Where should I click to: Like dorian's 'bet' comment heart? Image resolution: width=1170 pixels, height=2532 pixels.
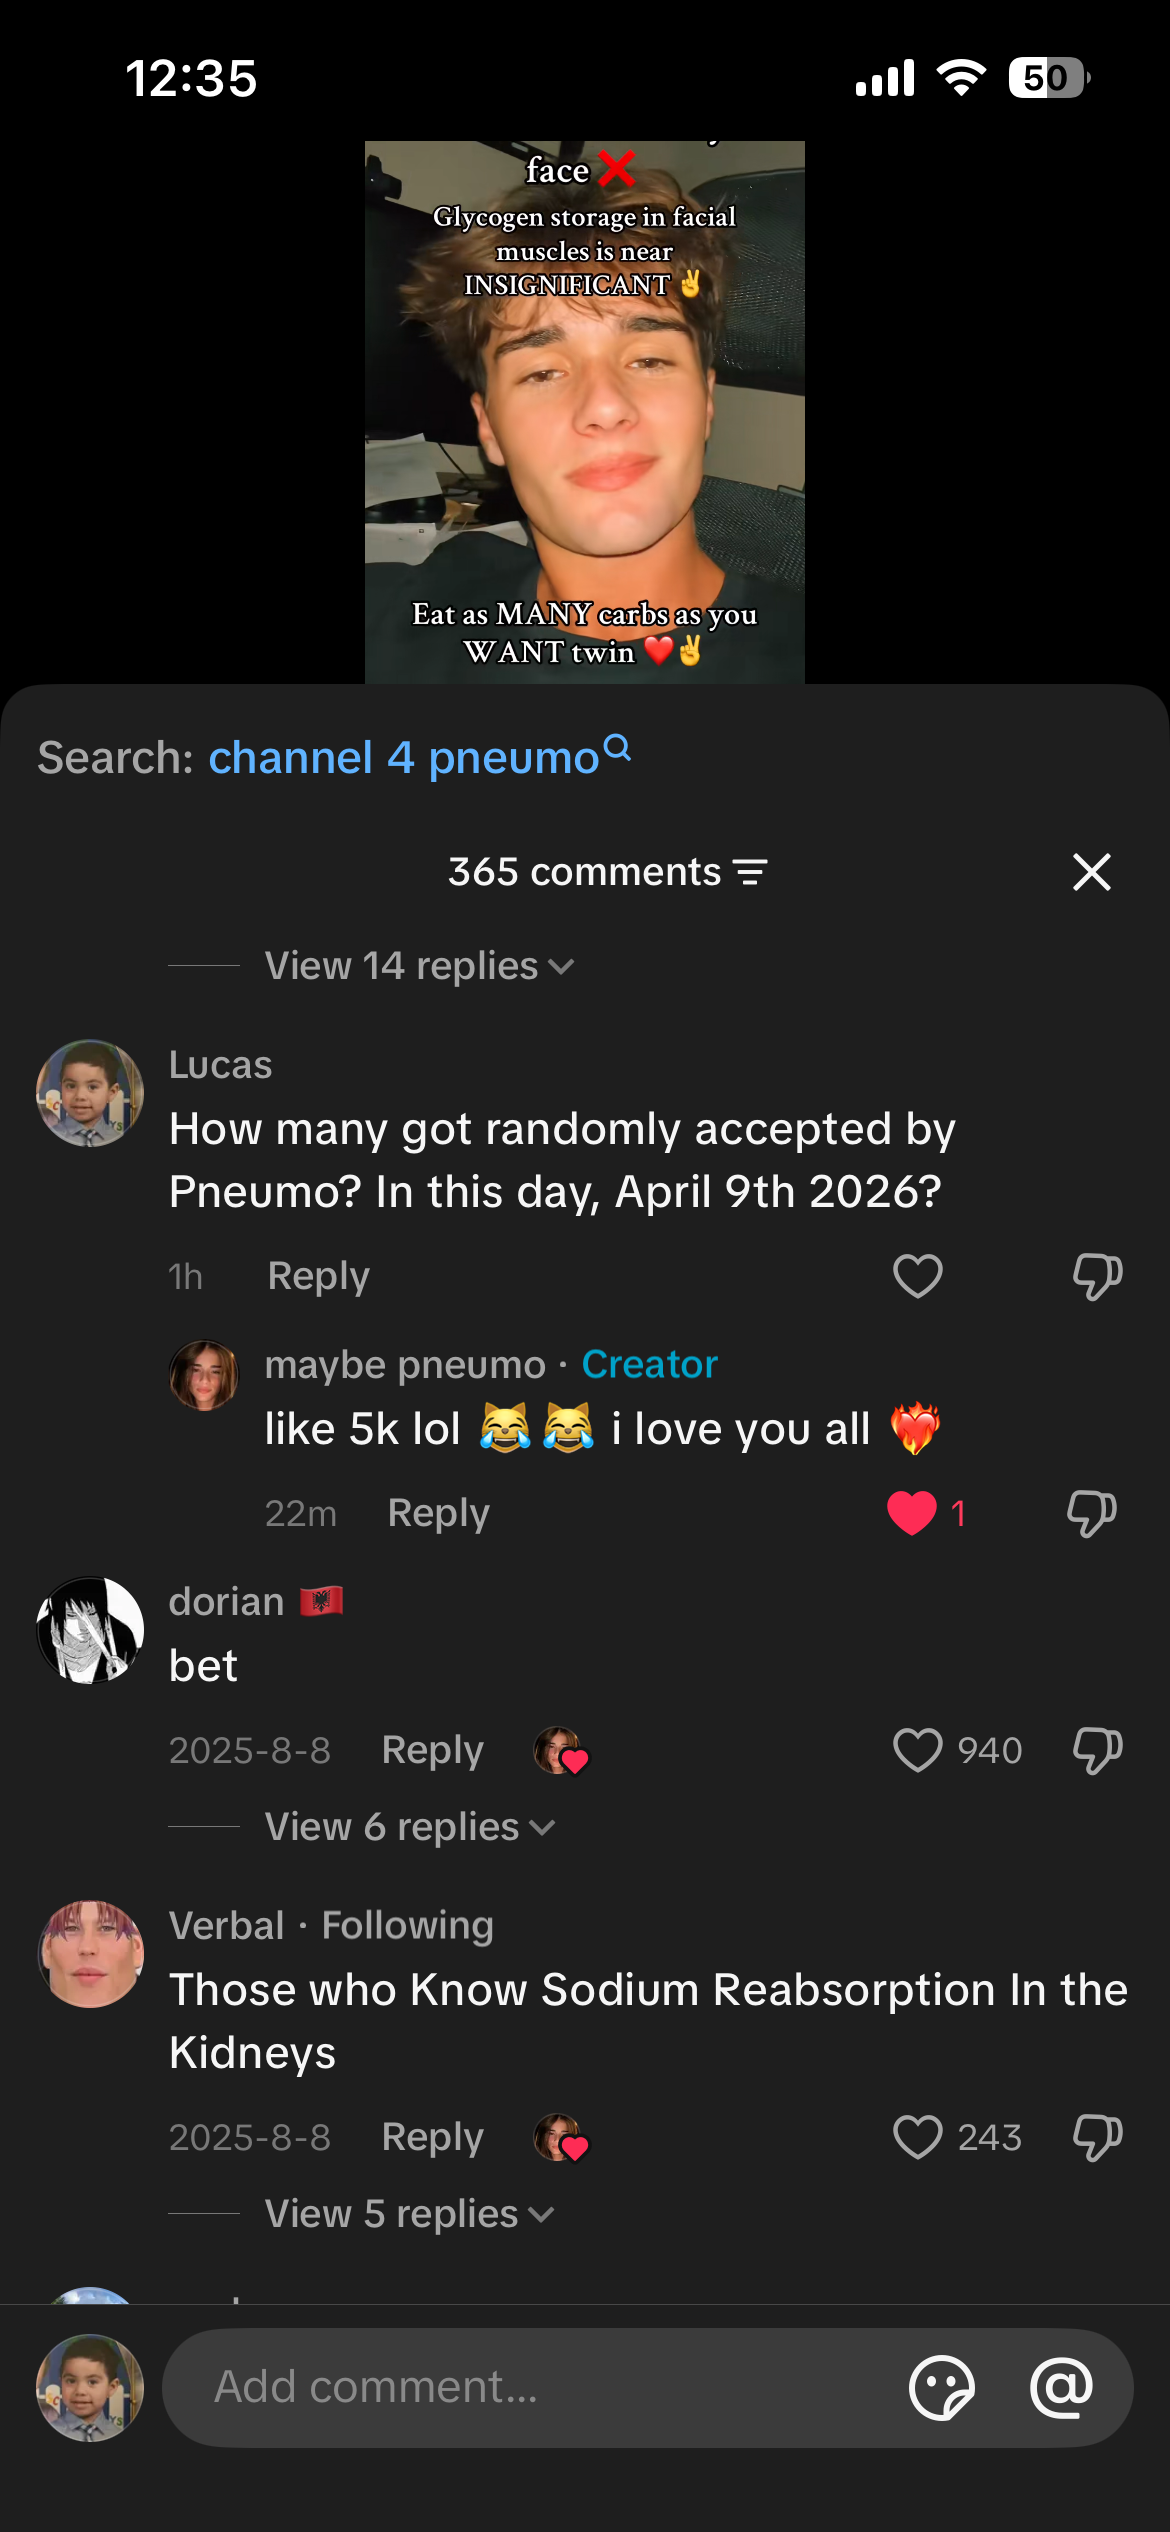click(x=917, y=1750)
